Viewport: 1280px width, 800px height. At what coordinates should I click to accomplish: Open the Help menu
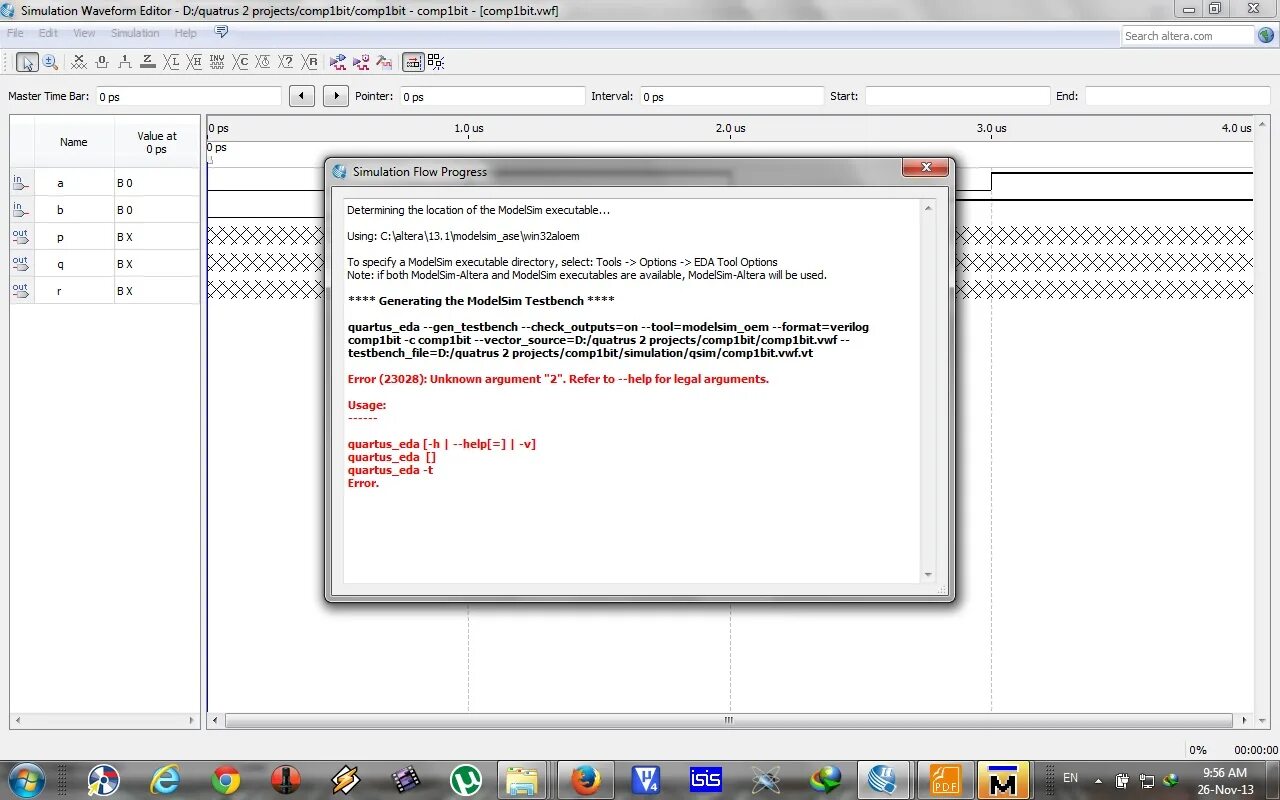(x=186, y=33)
